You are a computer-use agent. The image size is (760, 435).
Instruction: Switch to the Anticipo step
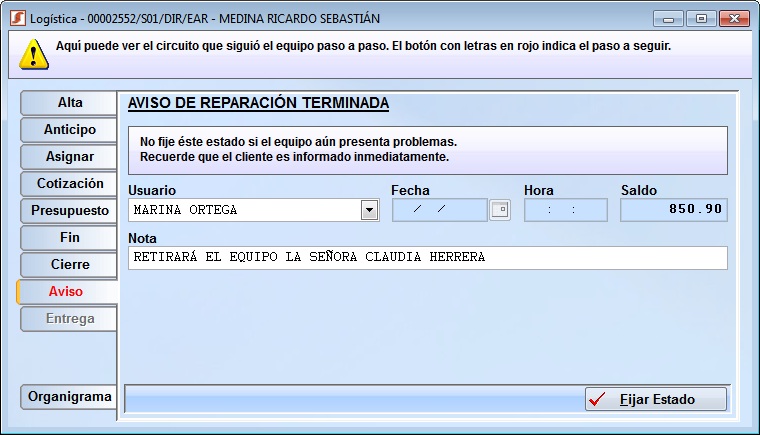point(69,130)
